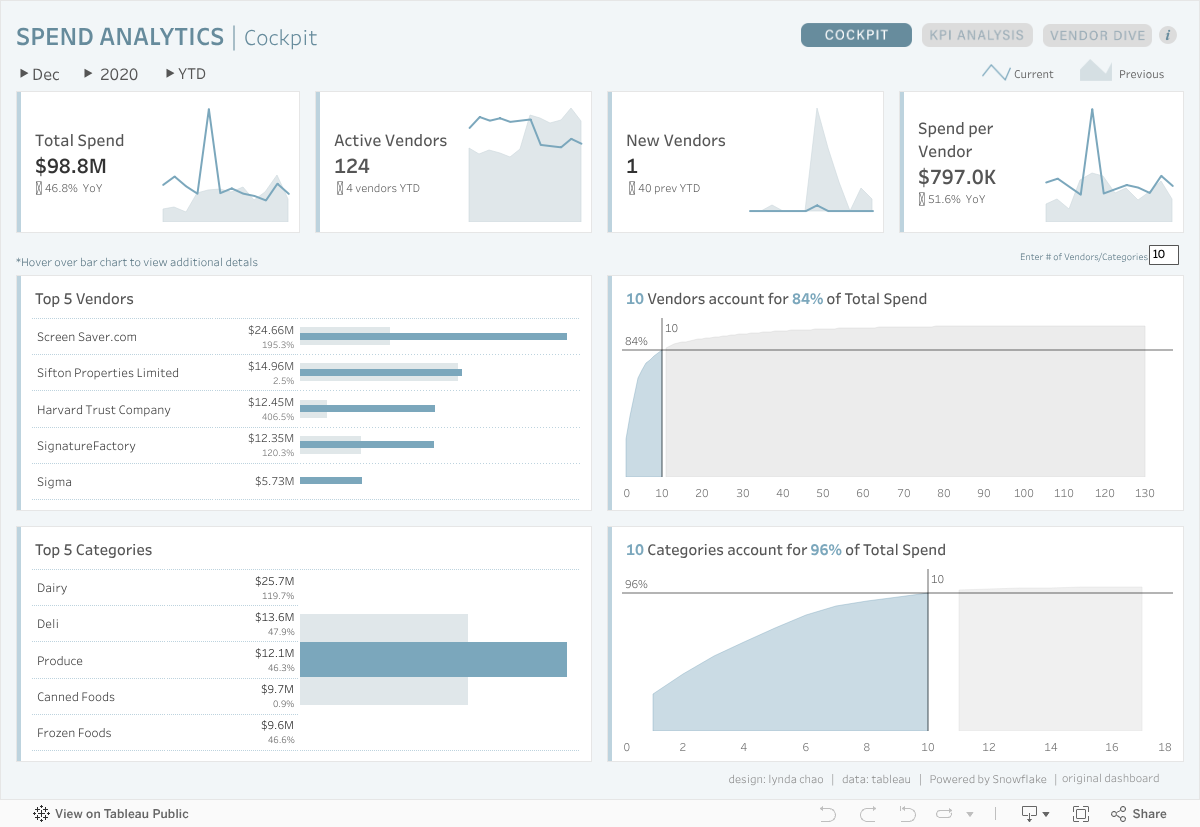Click the Produce category highlighted bar
1200x827 pixels.
[435, 659]
